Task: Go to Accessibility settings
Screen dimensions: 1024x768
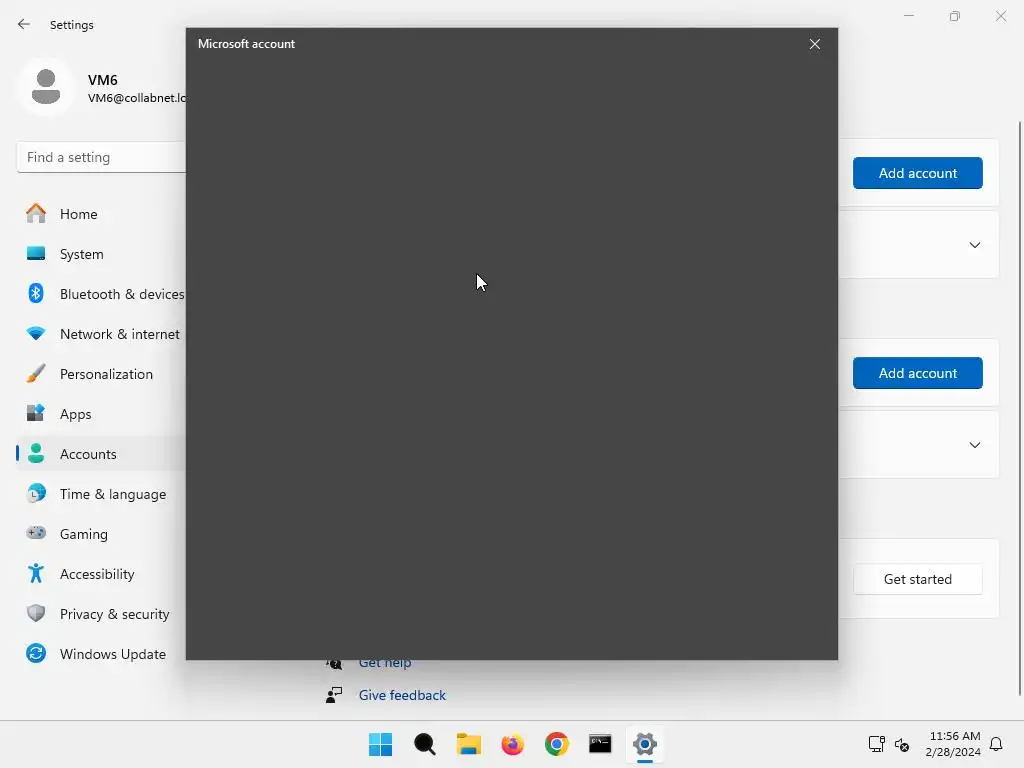Action: [x=101, y=574]
